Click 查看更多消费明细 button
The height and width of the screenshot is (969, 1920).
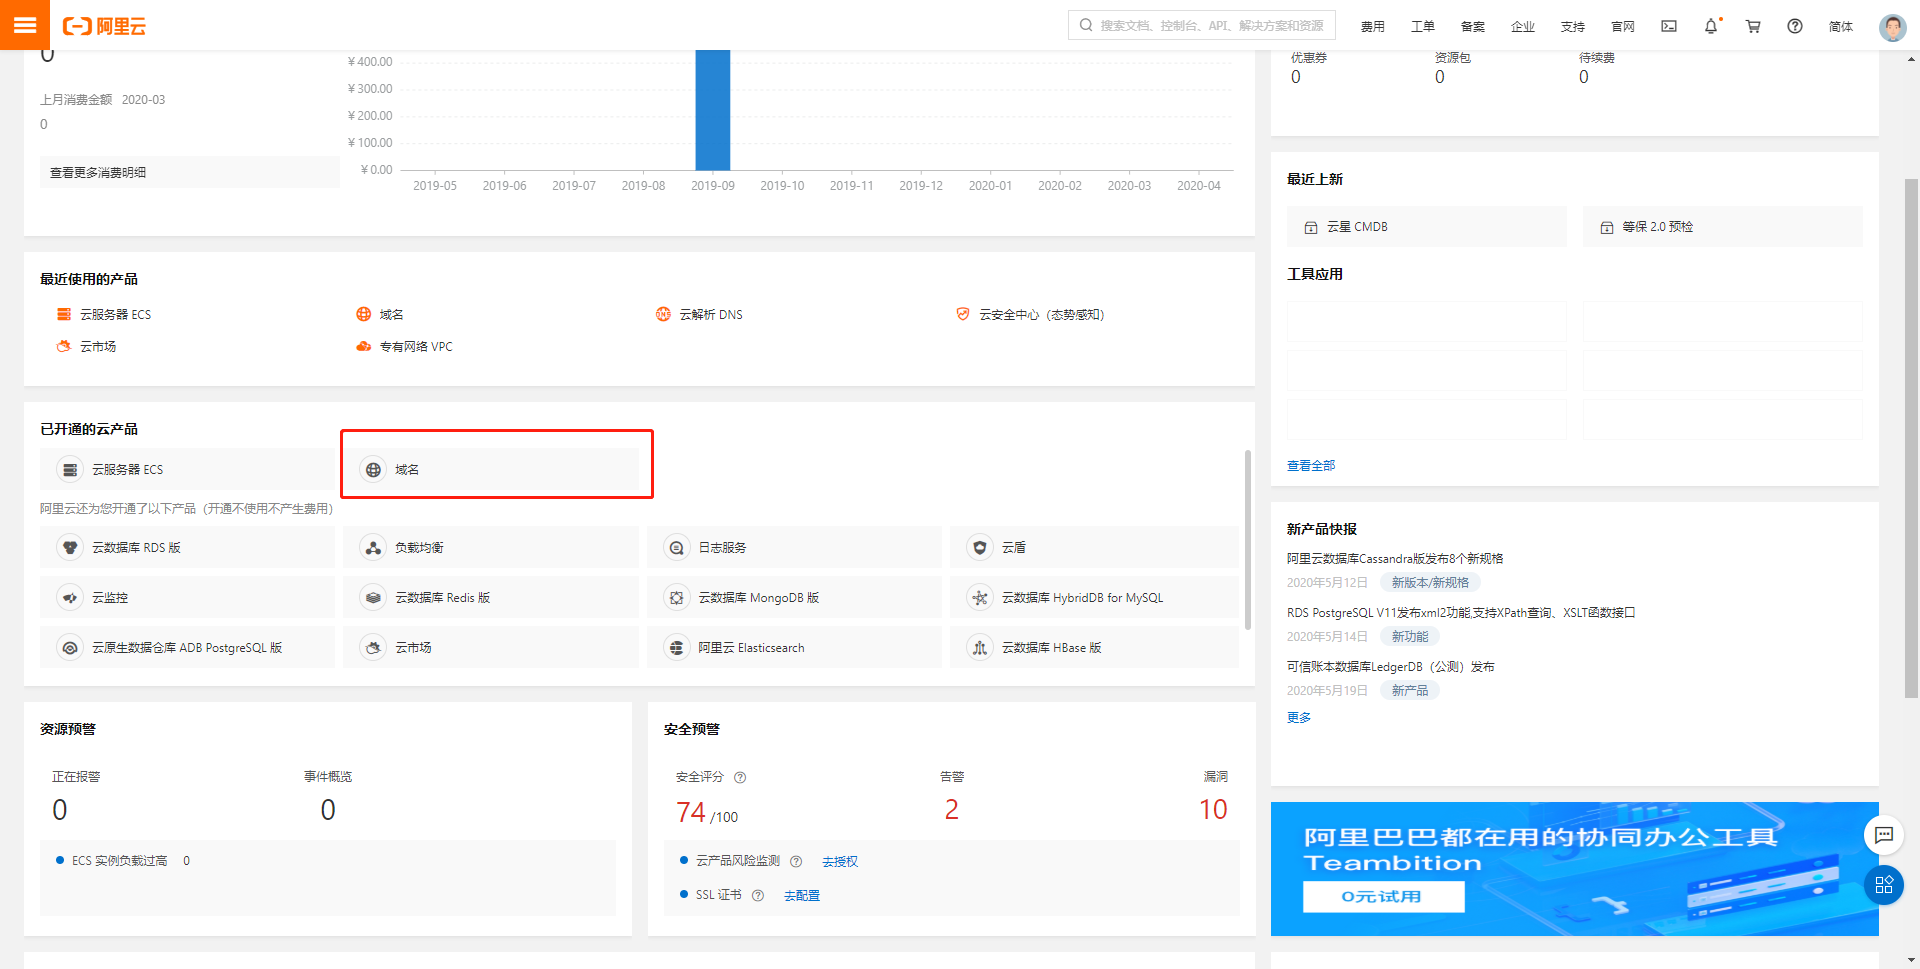click(x=189, y=172)
